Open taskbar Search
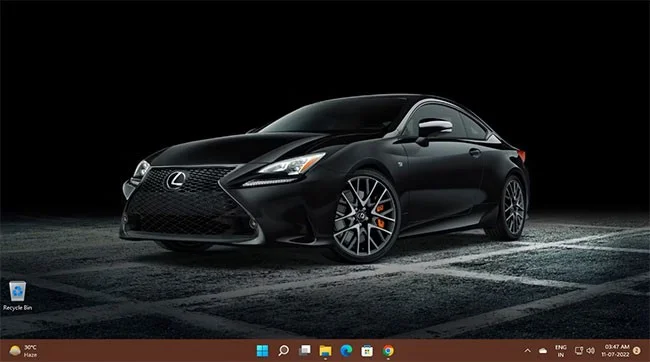 284,351
